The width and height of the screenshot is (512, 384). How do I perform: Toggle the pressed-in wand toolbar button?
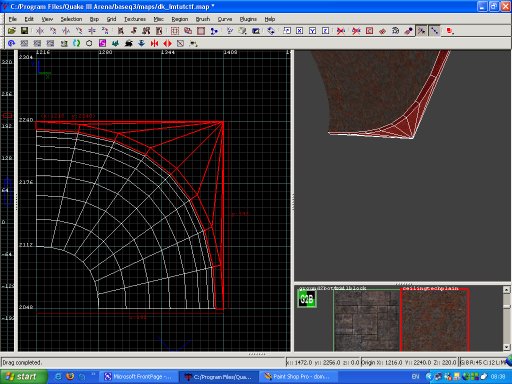422,31
